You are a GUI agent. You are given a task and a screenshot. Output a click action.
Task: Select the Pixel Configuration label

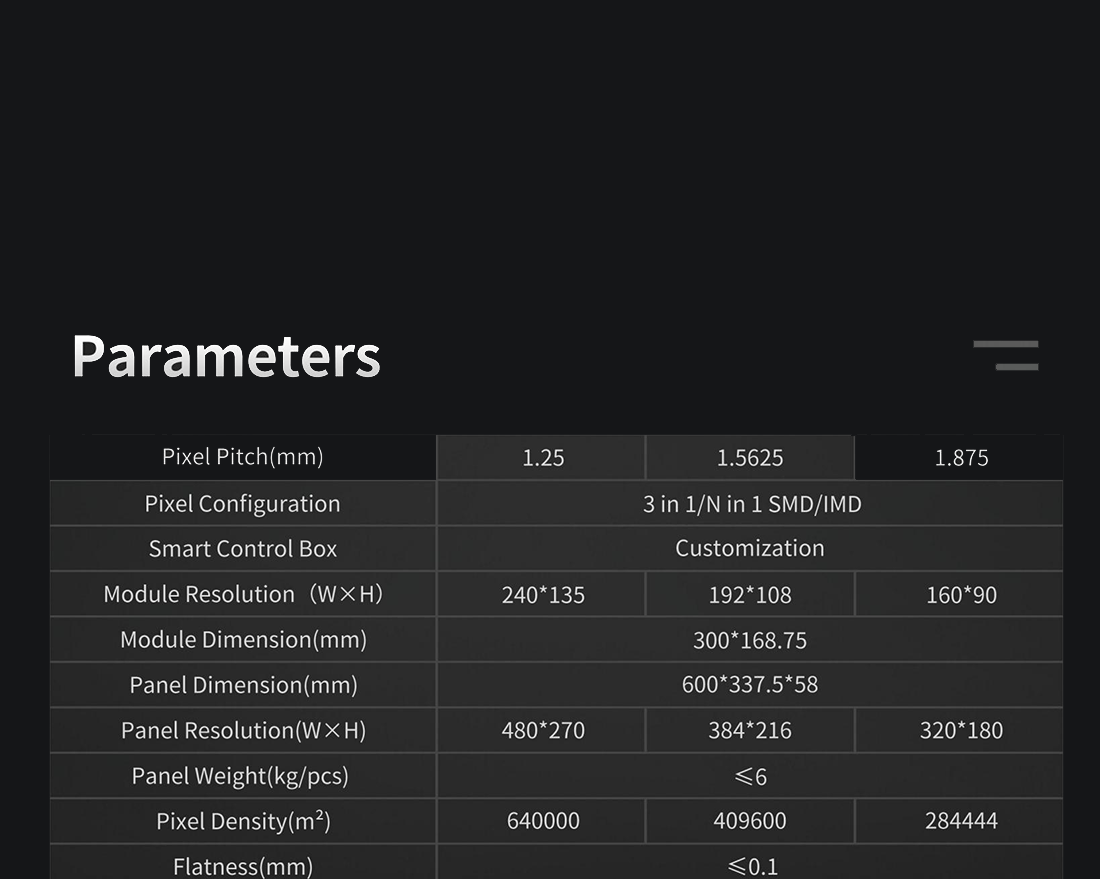(x=243, y=504)
